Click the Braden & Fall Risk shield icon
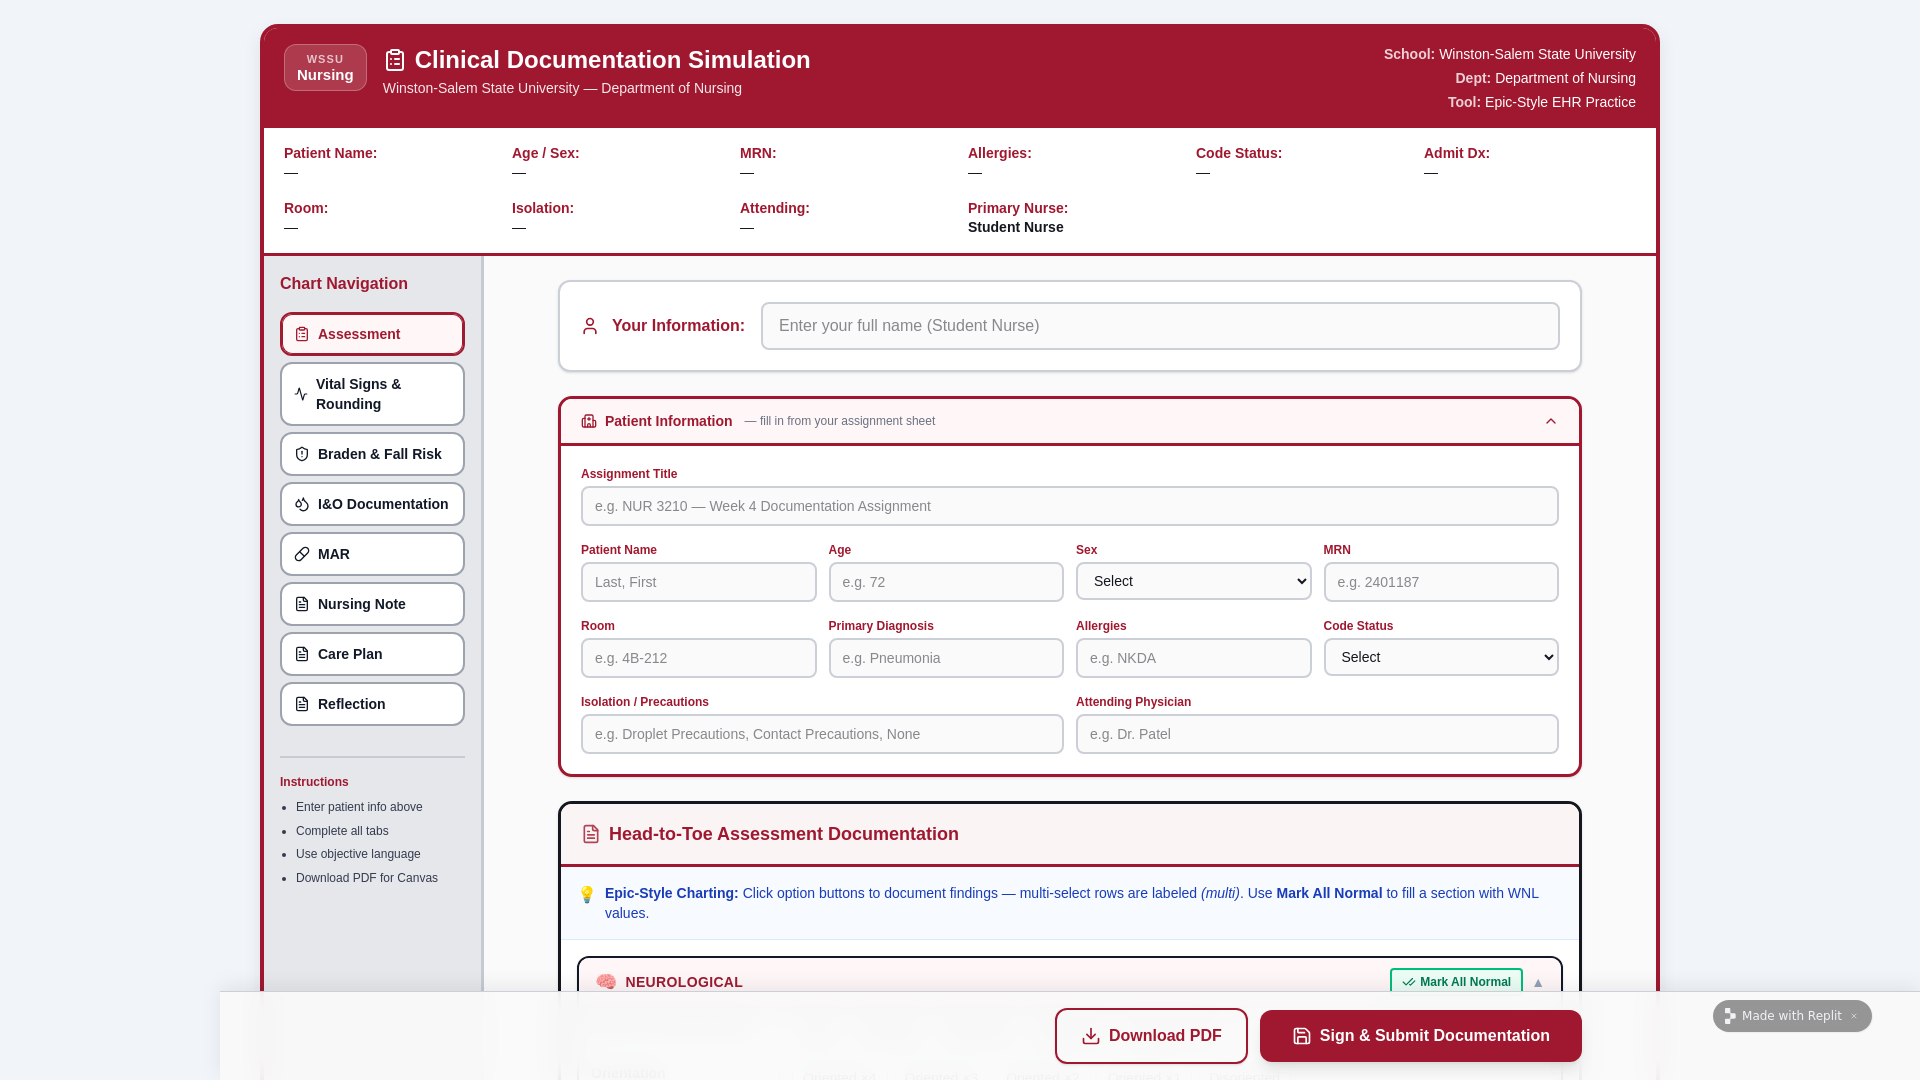The height and width of the screenshot is (1080, 1920). 302,454
